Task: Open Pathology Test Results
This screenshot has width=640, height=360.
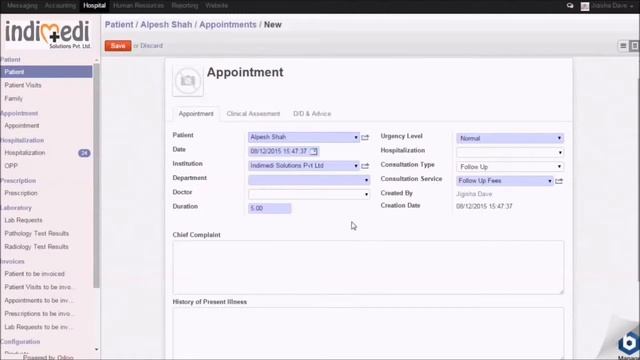Action: click(36, 233)
